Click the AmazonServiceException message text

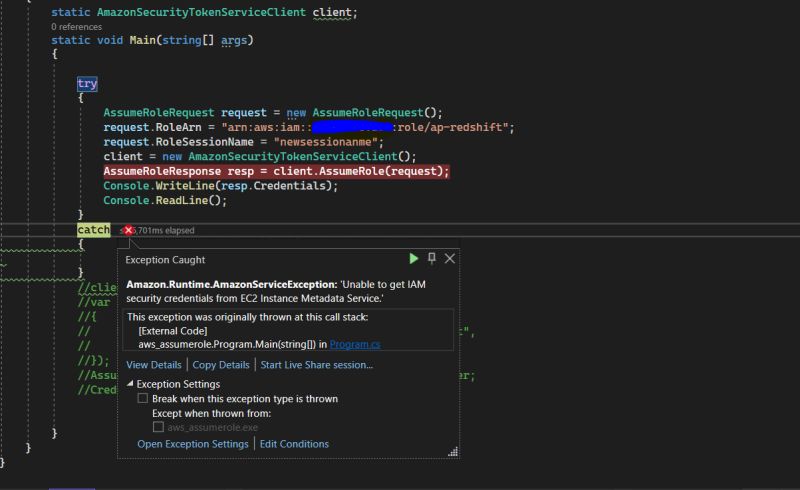276,291
